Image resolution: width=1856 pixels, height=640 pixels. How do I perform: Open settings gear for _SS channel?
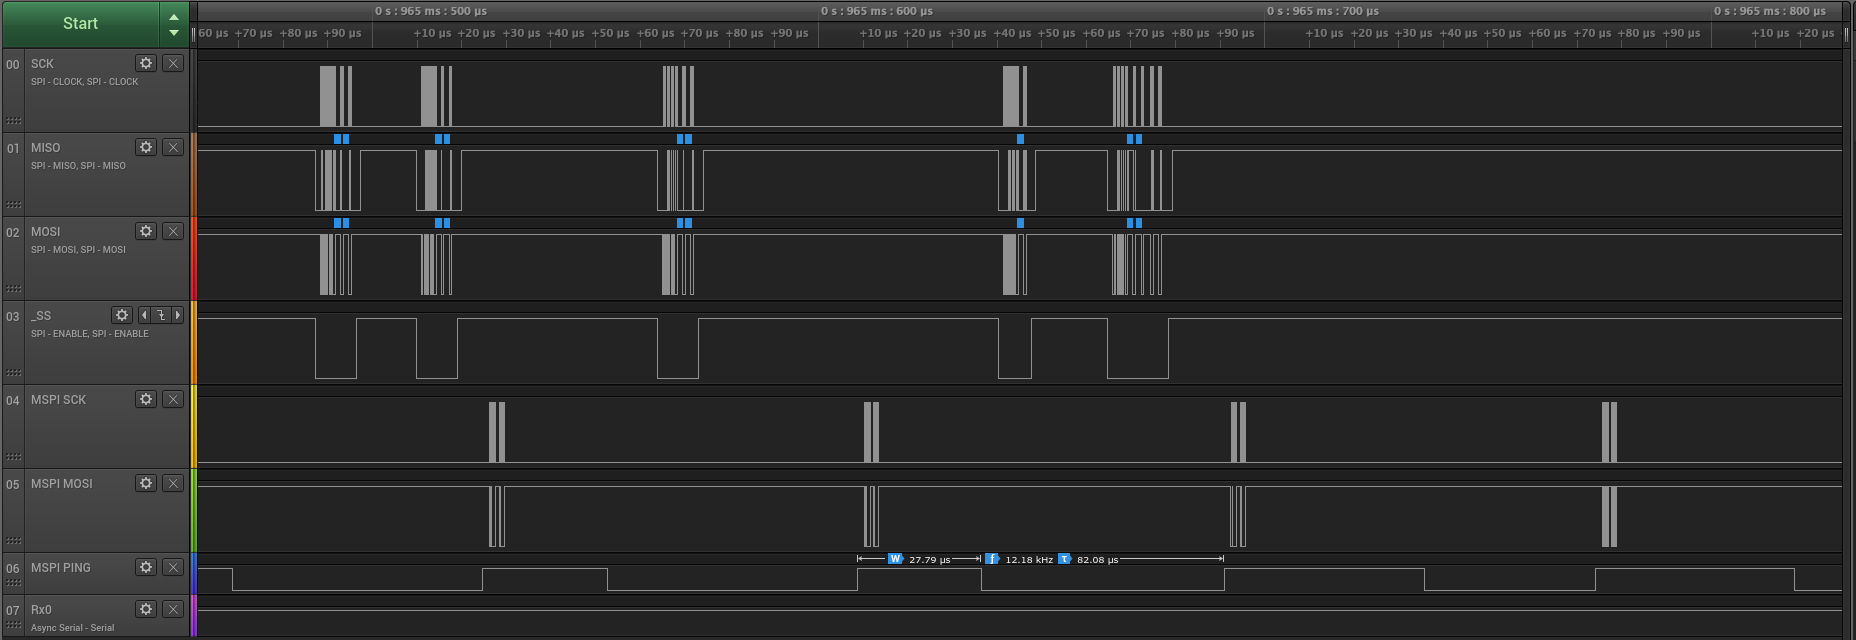pos(122,315)
